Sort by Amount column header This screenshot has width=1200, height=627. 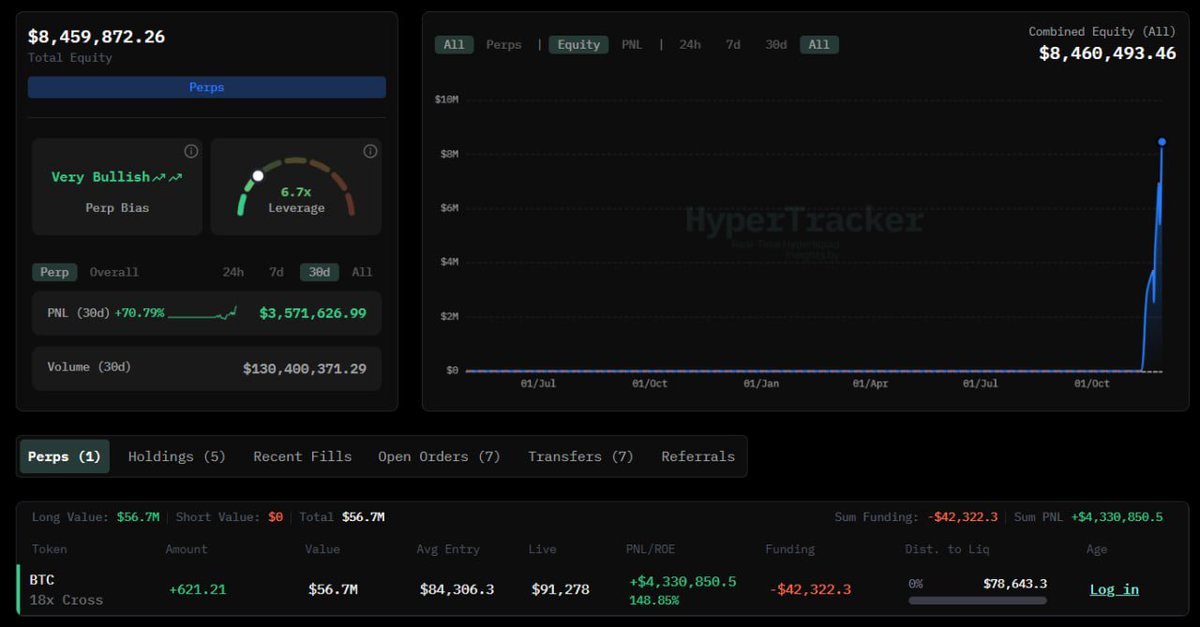[x=187, y=549]
